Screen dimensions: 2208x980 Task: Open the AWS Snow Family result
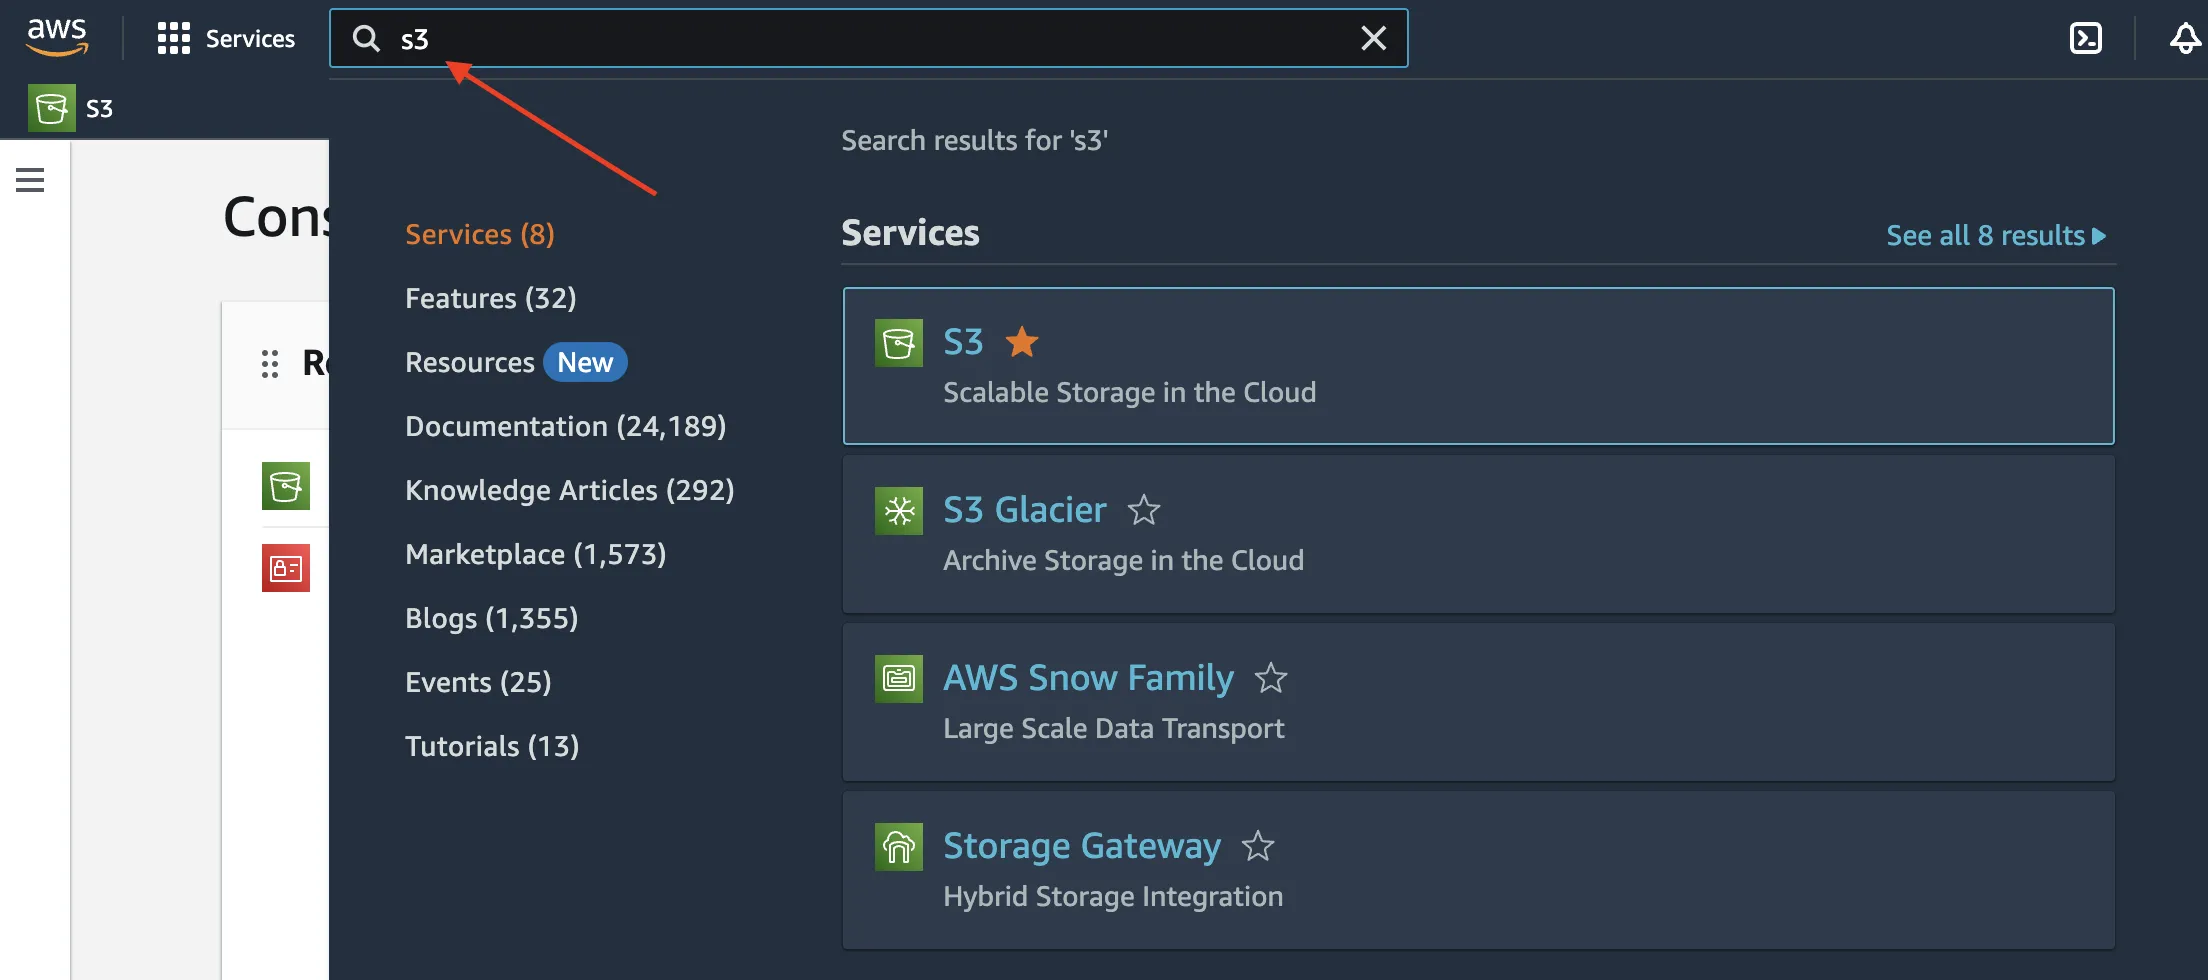click(x=1088, y=678)
